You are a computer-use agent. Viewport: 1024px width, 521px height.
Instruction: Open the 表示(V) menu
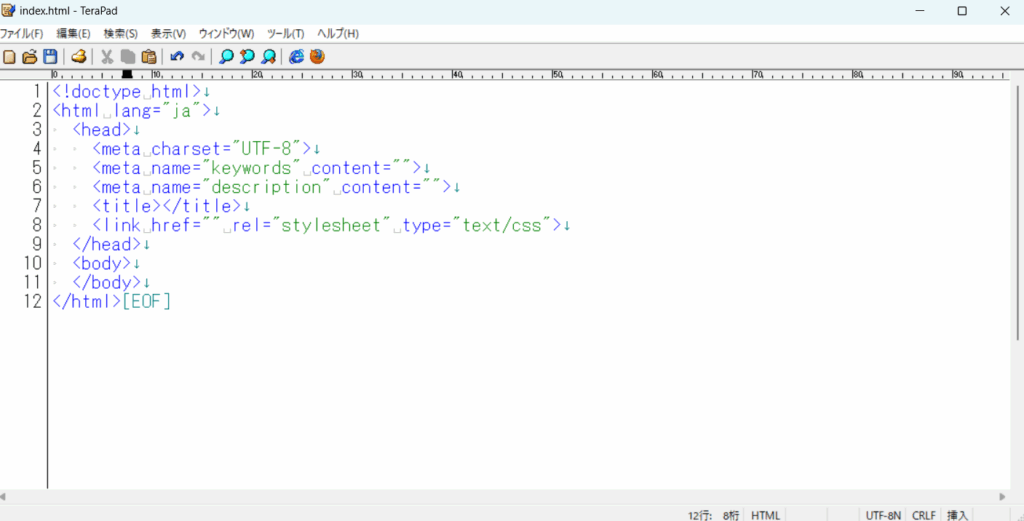click(x=168, y=33)
